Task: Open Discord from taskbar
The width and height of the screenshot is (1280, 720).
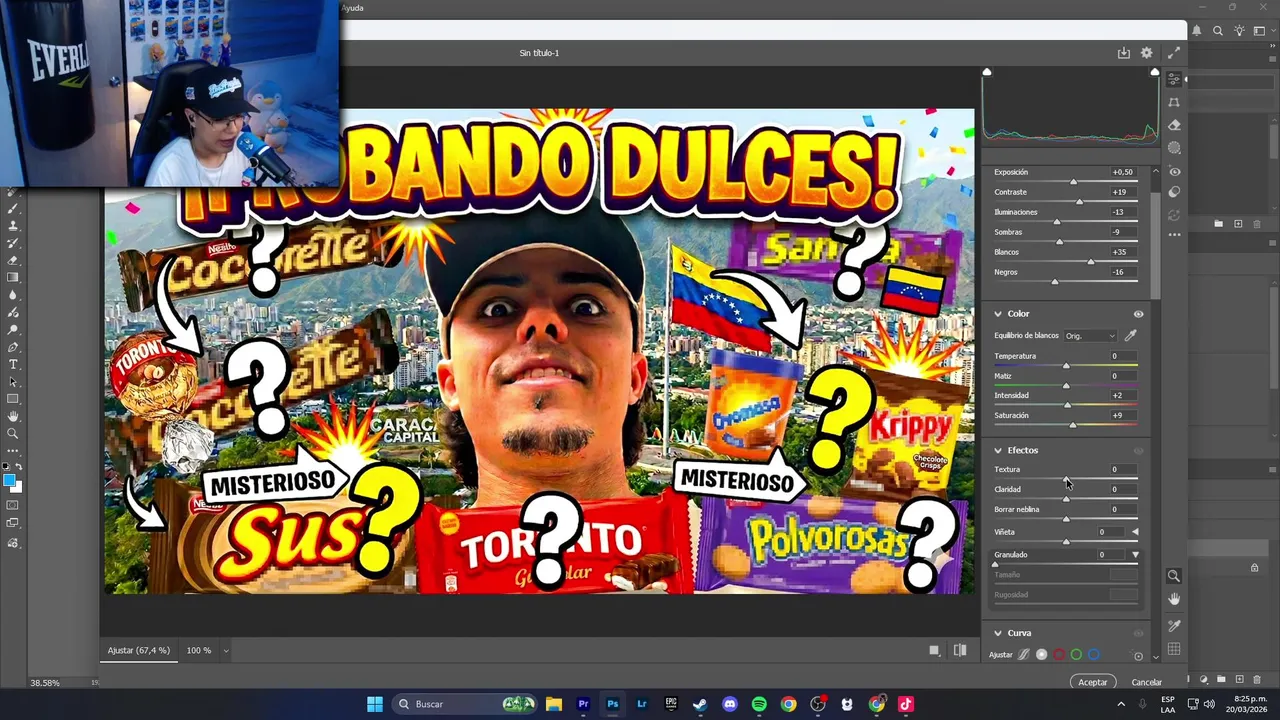Action: click(730, 704)
